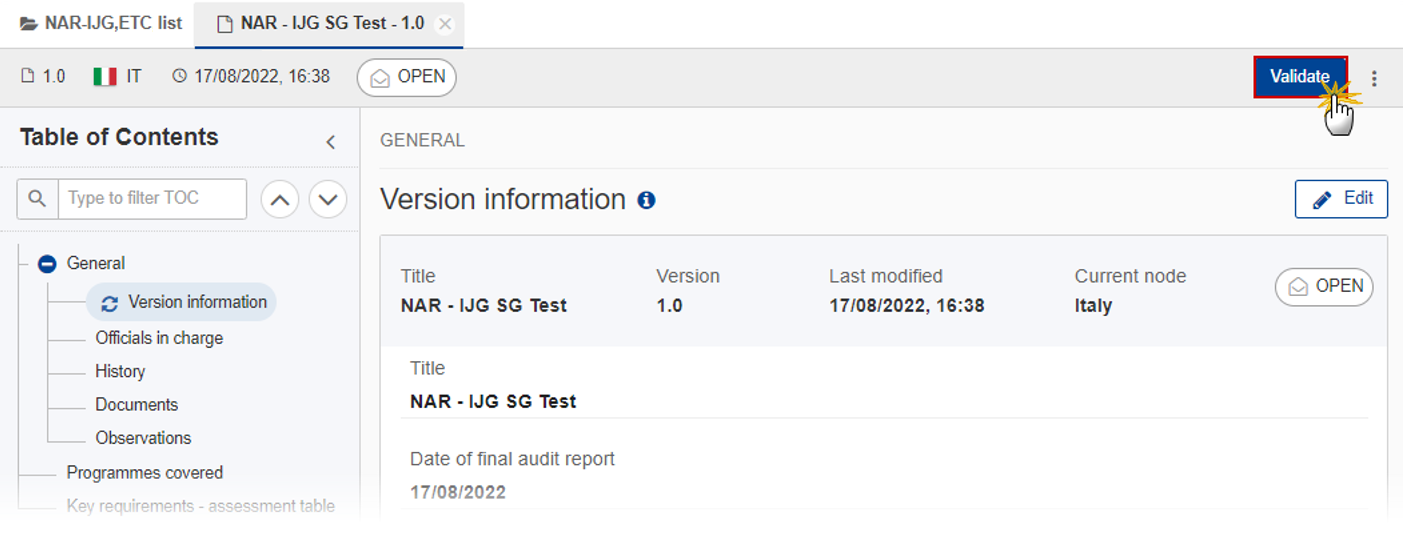Switch to the NAR-IJG,ETC list tab
The width and height of the screenshot is (1403, 534).
tap(101, 23)
